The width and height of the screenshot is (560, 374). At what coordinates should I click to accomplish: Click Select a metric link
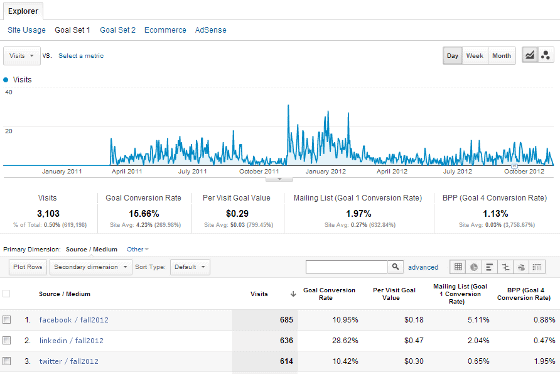point(81,56)
